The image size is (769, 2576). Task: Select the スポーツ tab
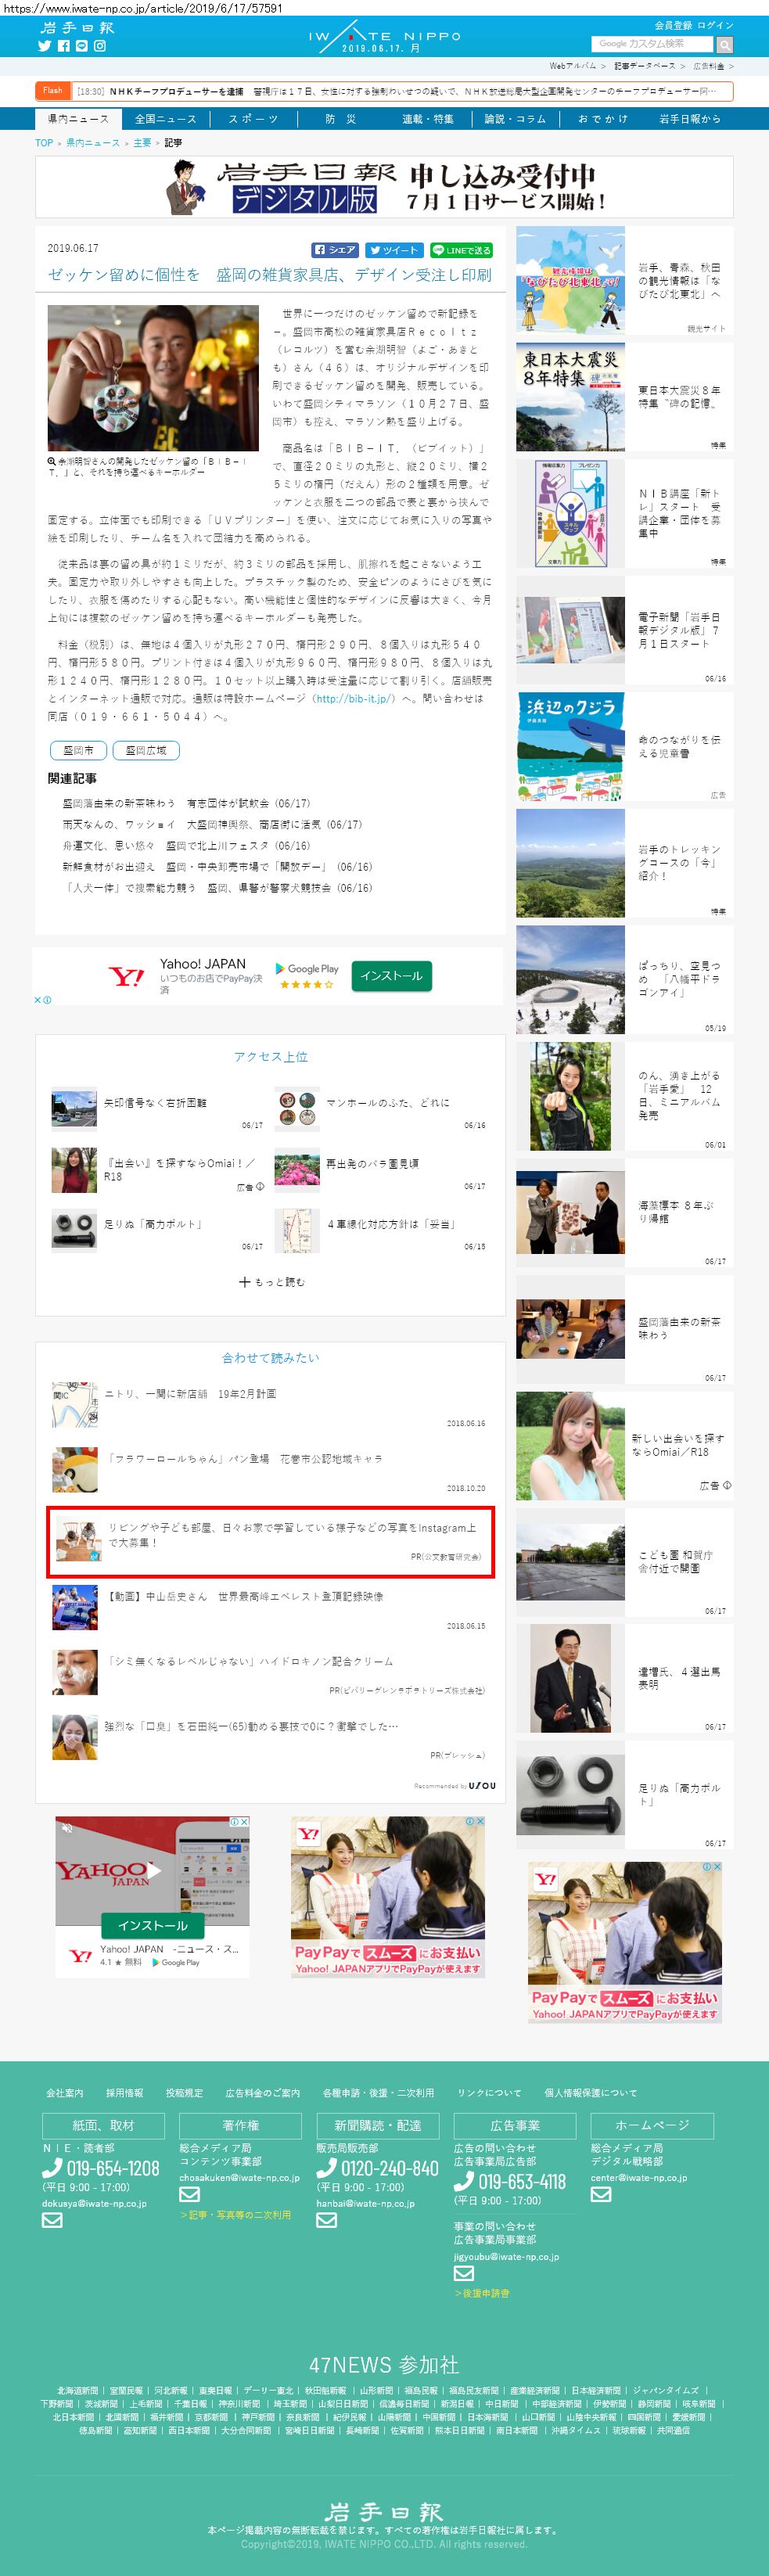coord(253,119)
